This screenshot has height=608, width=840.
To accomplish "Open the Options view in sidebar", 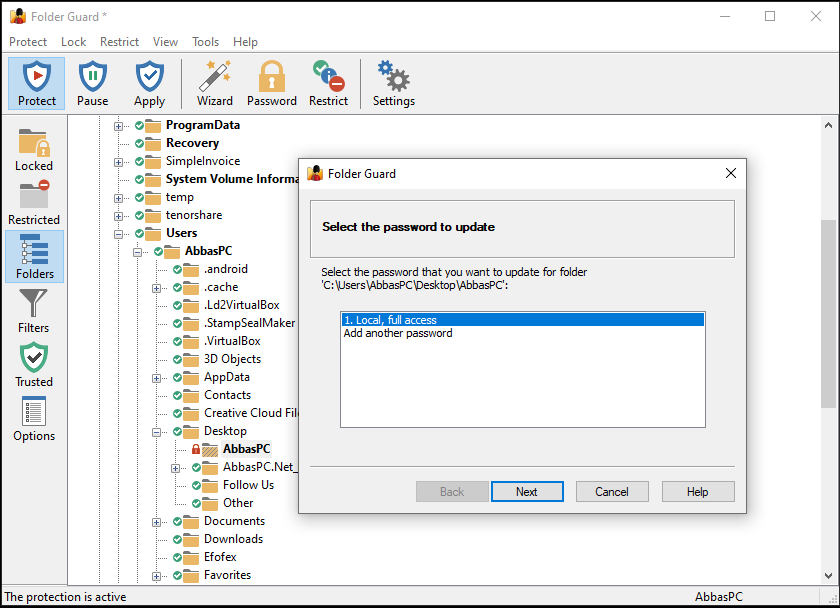I will [x=34, y=419].
